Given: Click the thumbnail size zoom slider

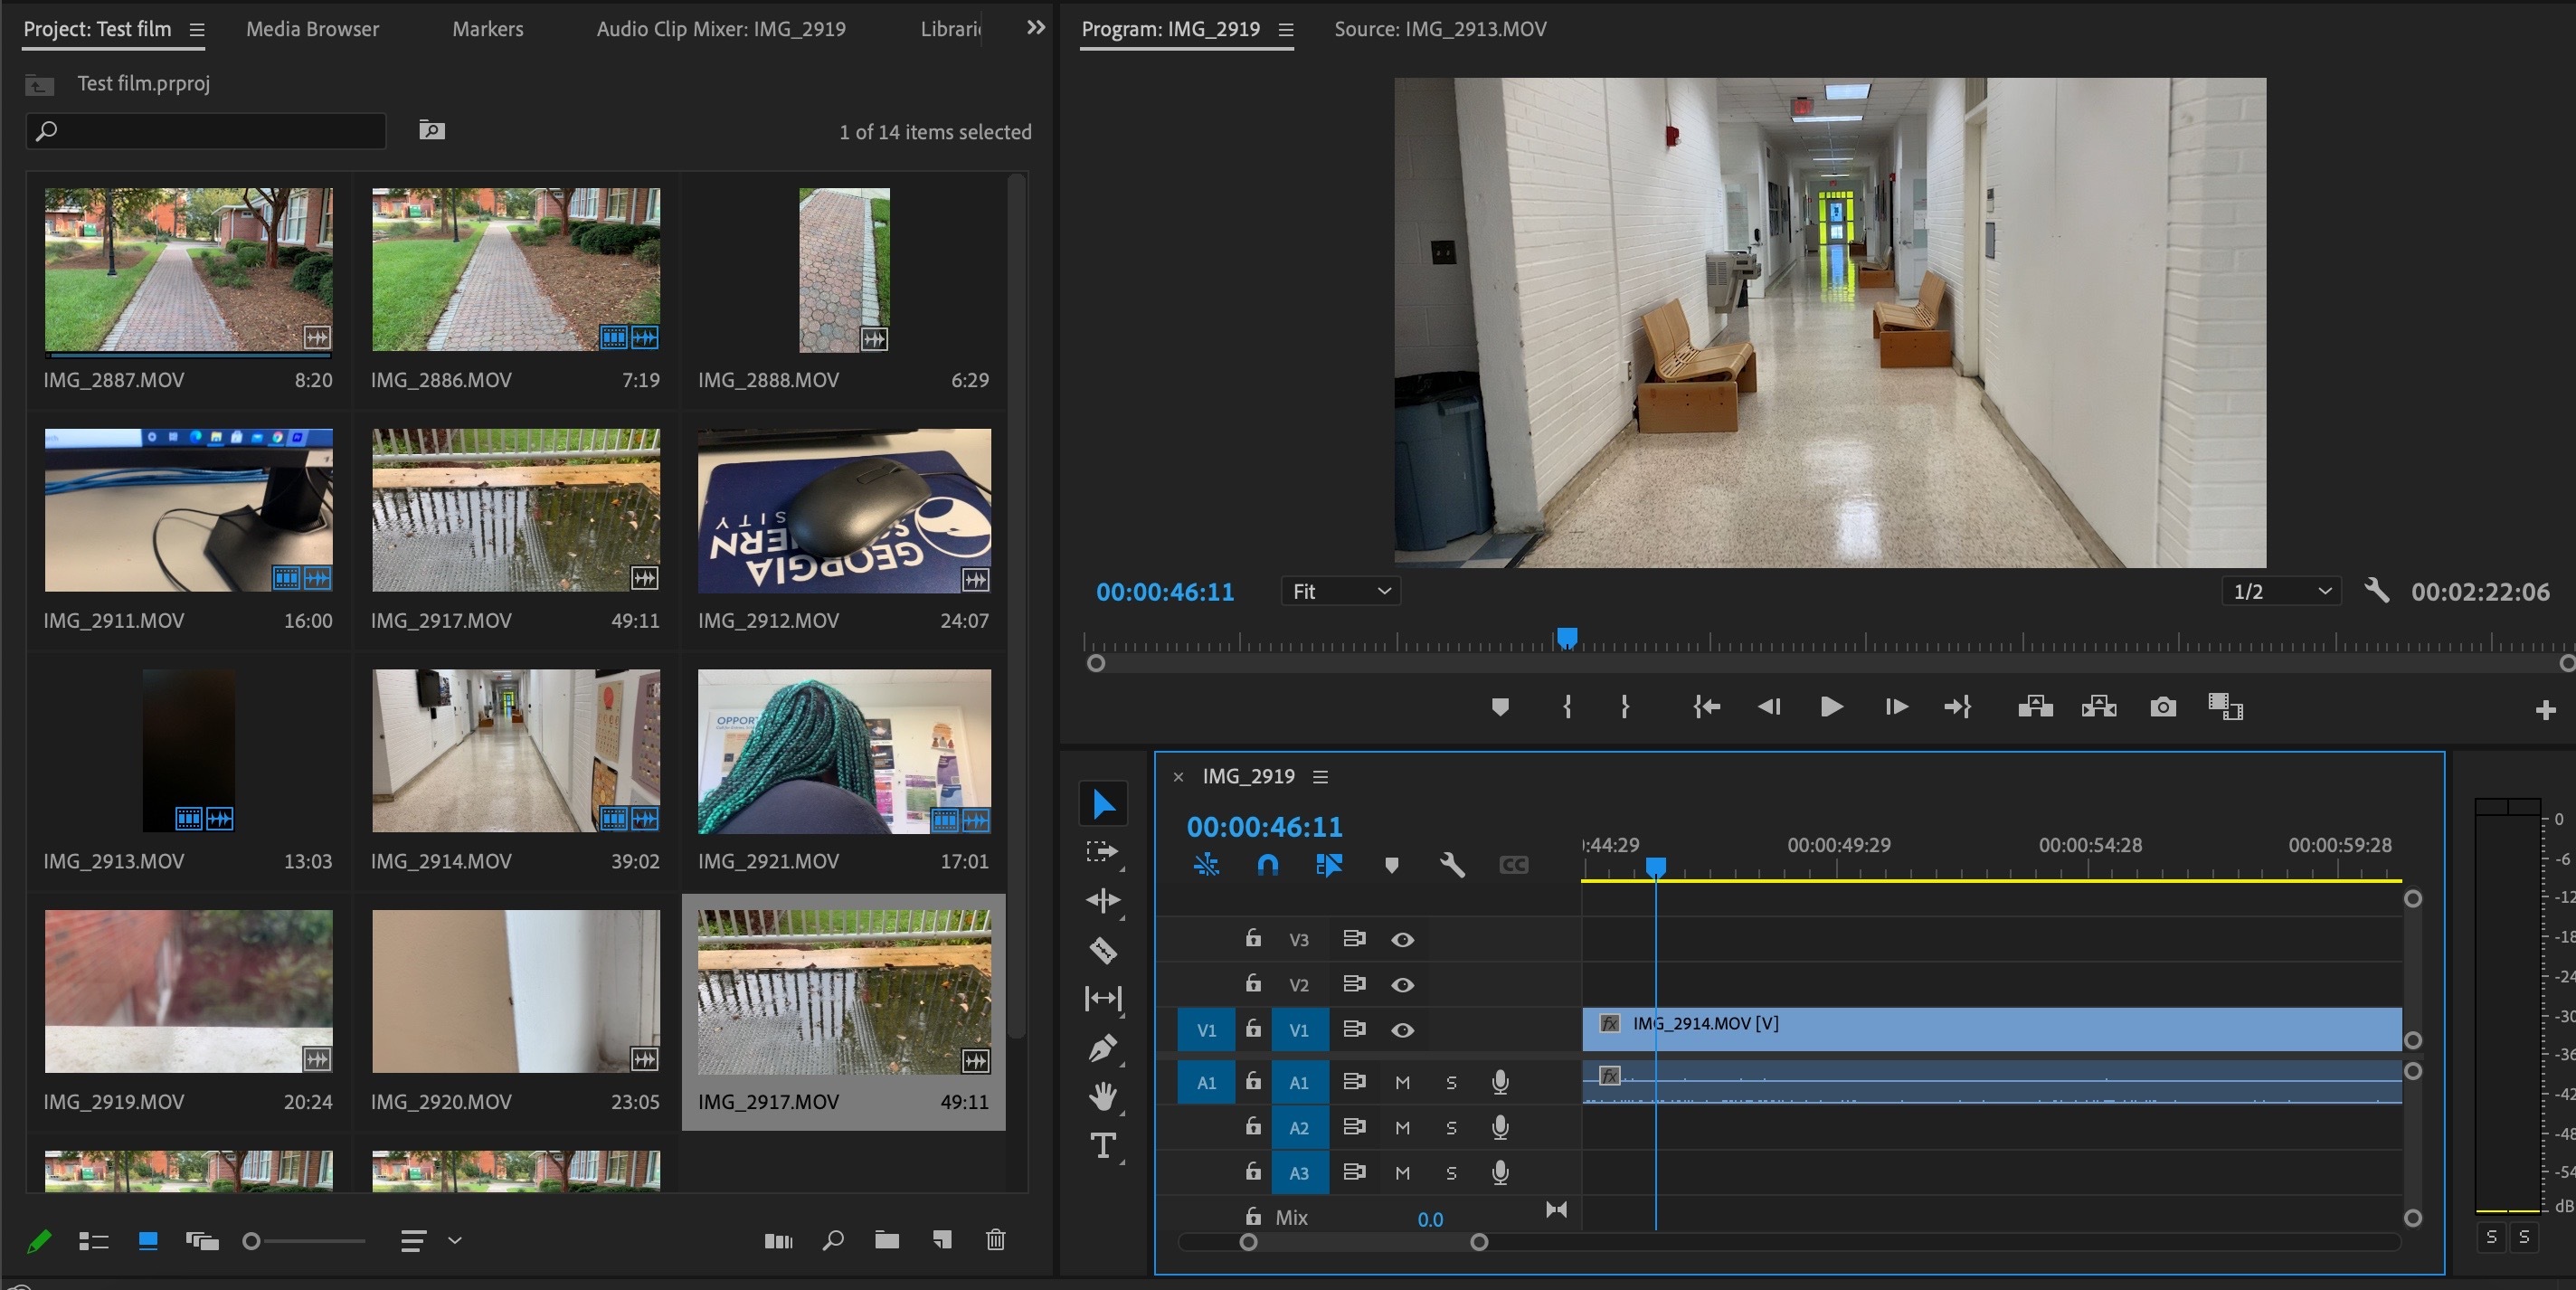Looking at the screenshot, I should coord(252,1241).
